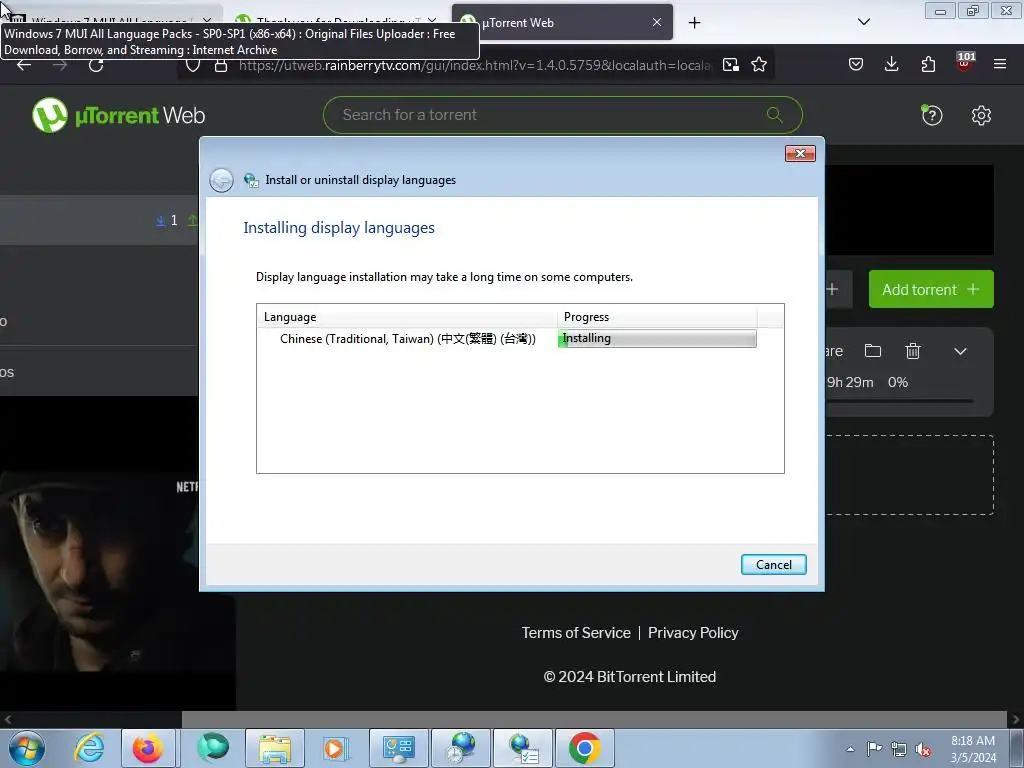Open the list all tabs dropdown

863,22
